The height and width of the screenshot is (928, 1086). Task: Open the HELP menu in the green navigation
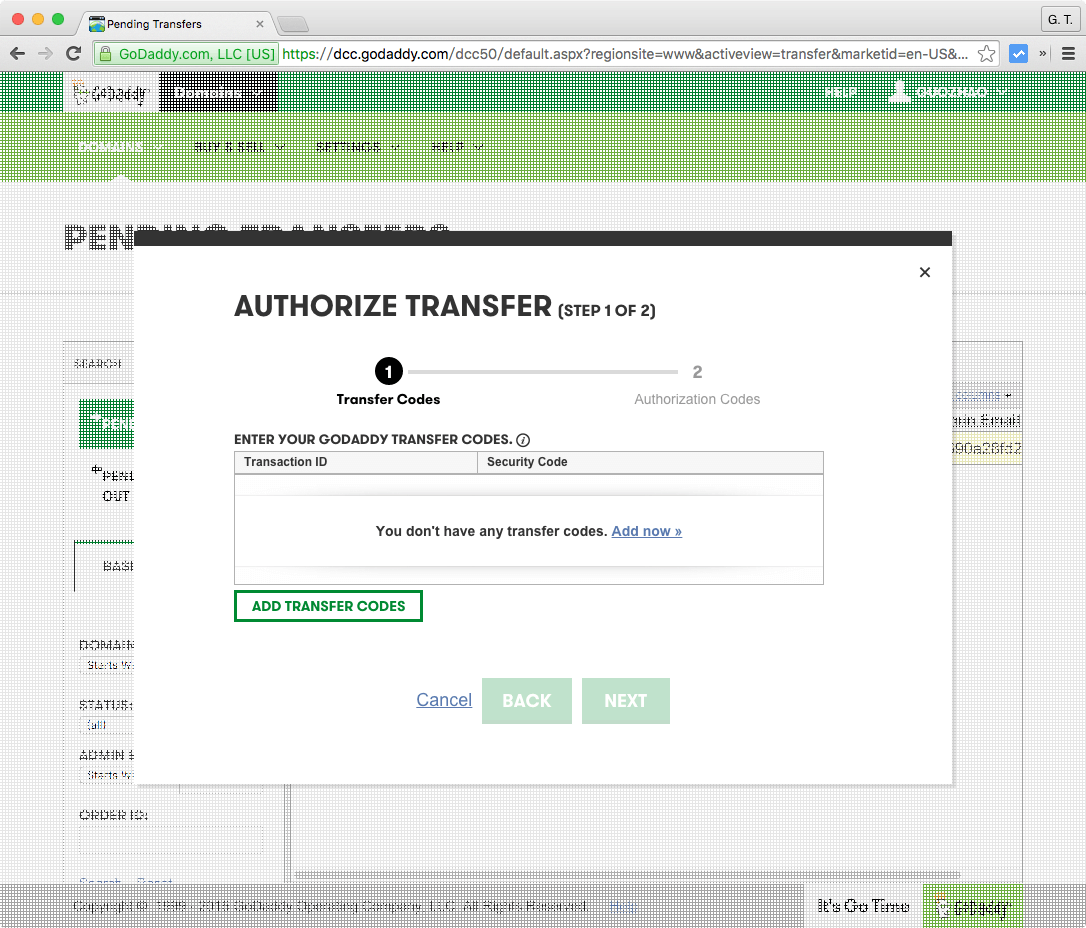[x=453, y=147]
